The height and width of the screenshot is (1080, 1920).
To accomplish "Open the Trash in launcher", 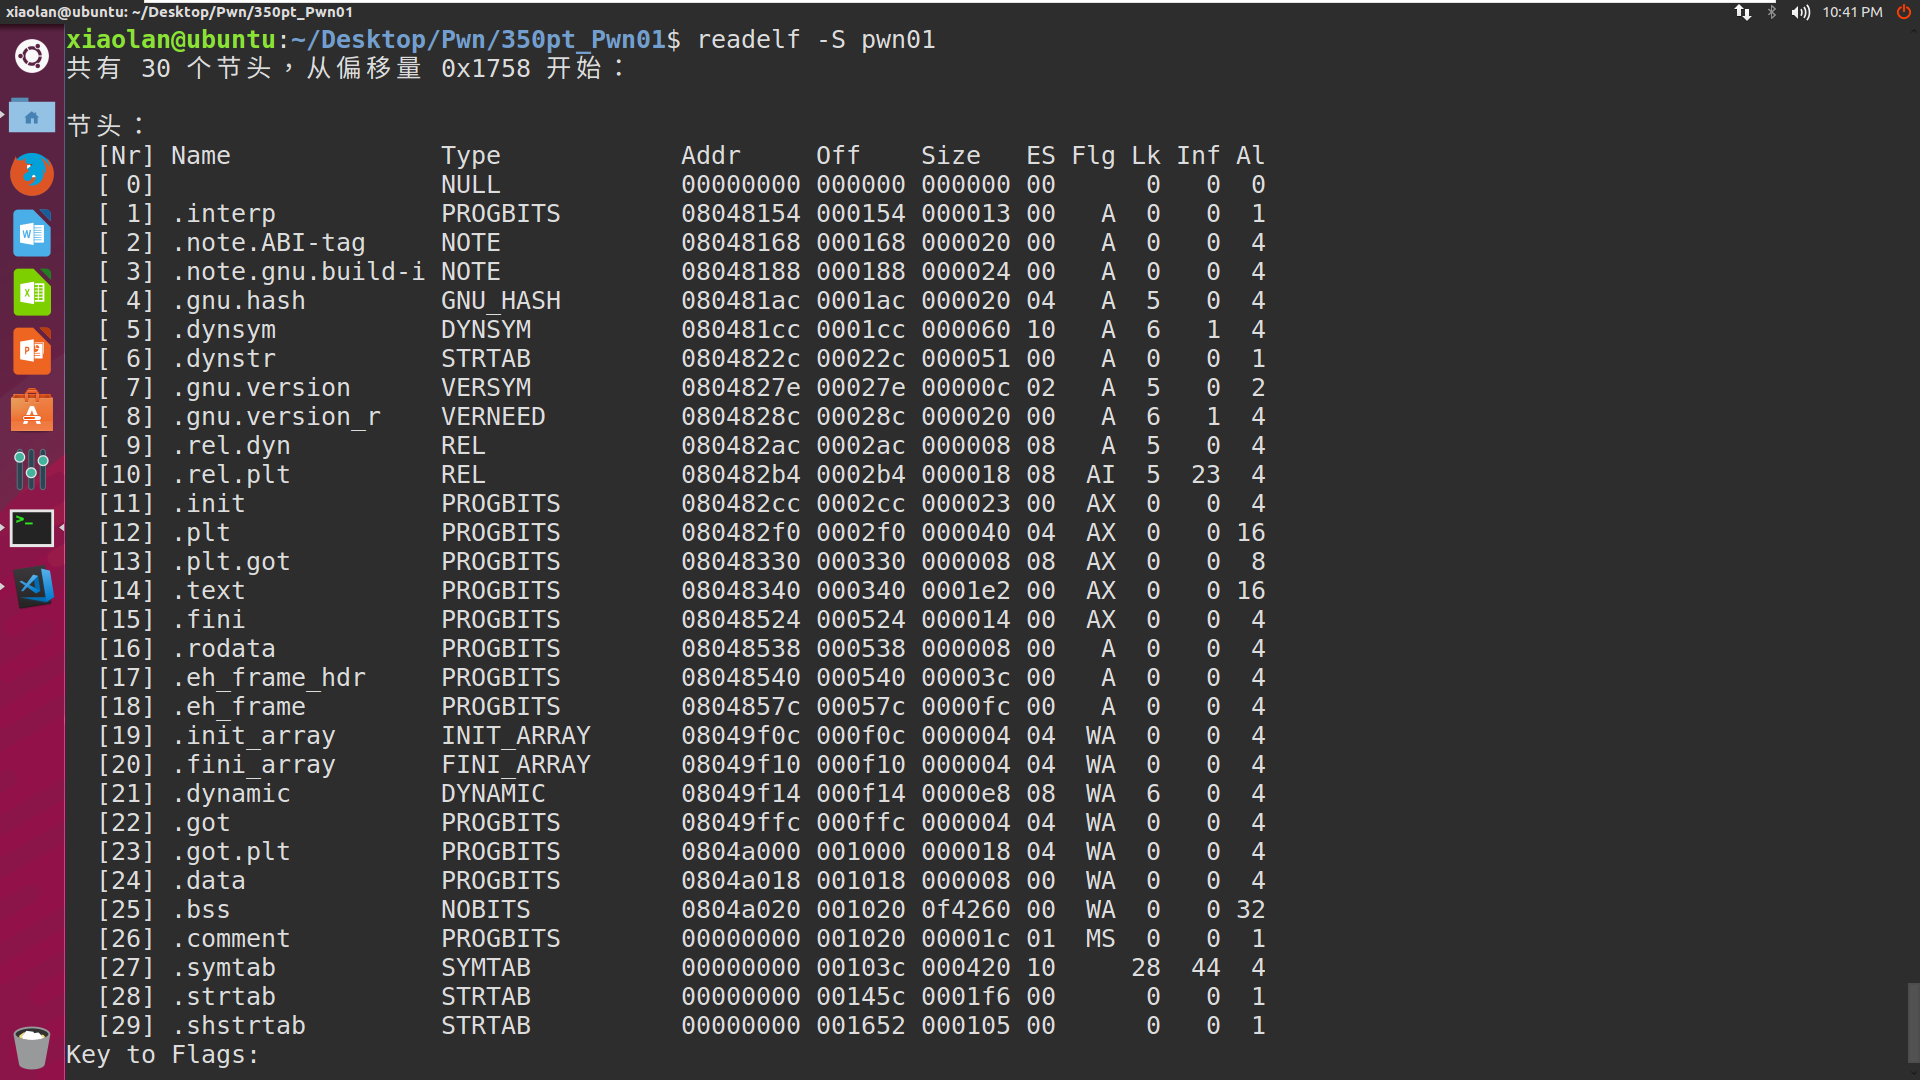I will pos(32,1047).
